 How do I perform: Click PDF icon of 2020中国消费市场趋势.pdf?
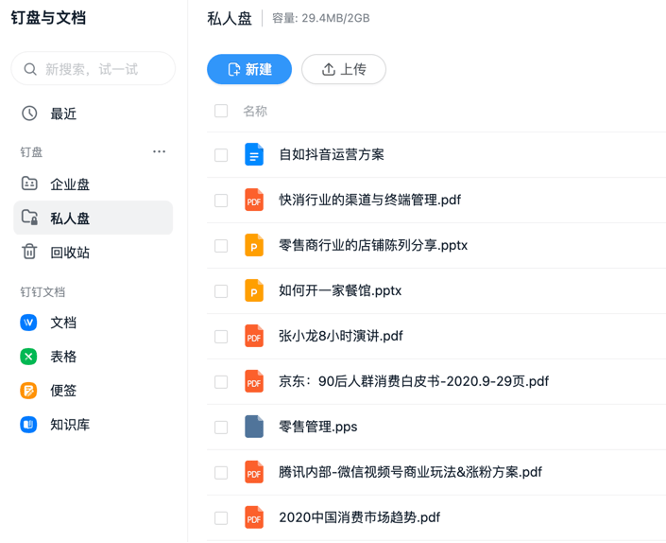coord(254,518)
